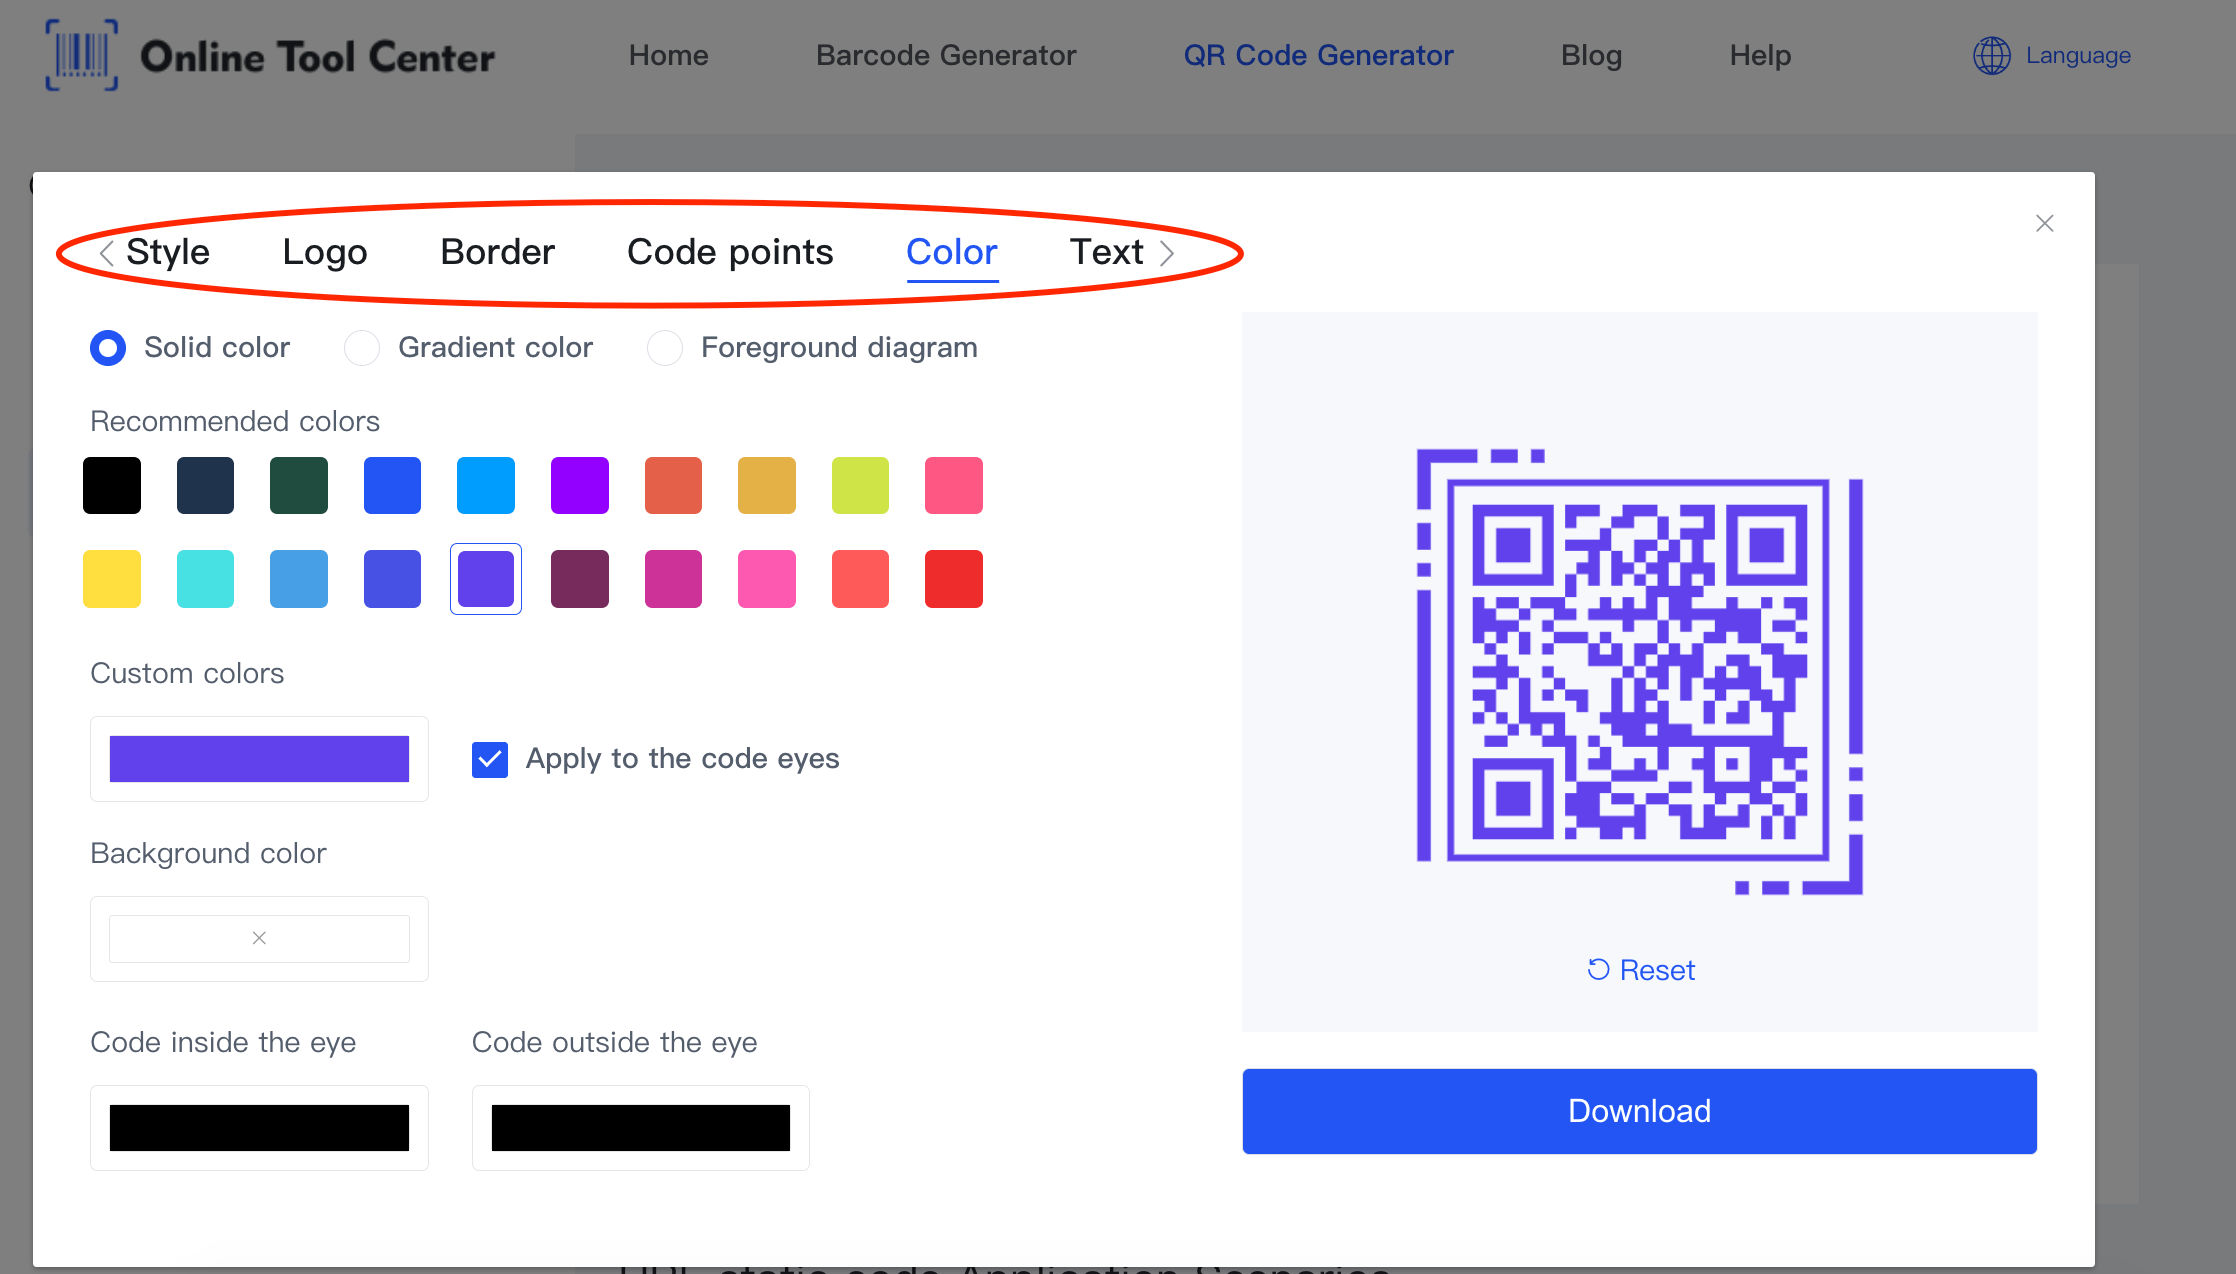
Task: Select the Border customization tab
Action: click(496, 250)
